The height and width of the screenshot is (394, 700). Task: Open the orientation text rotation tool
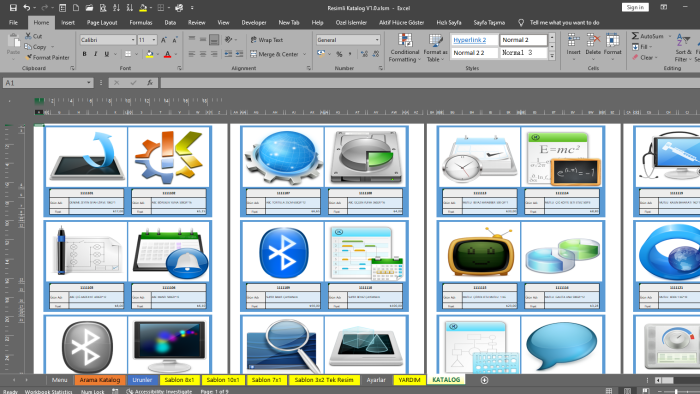[x=229, y=40]
